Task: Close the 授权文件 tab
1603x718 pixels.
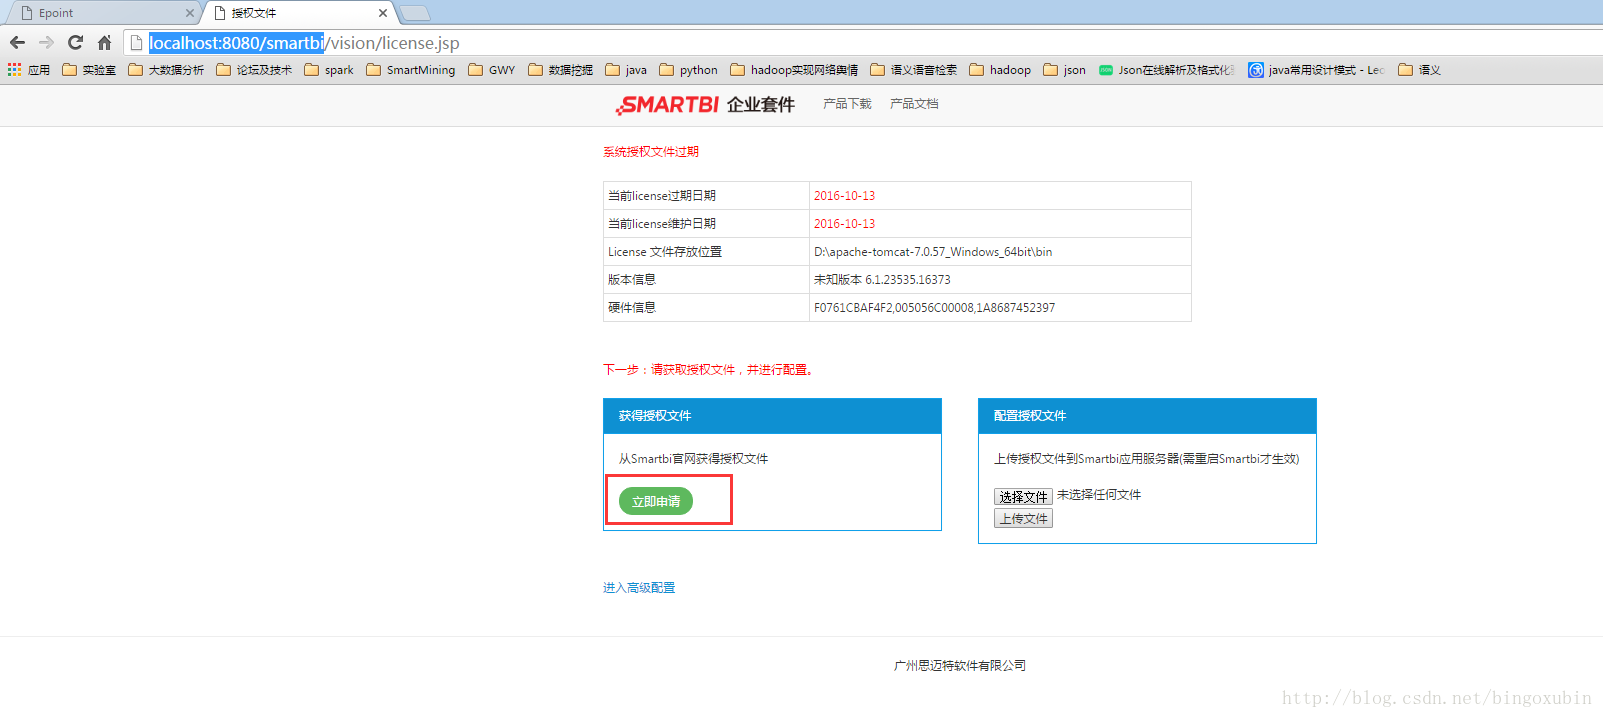Action: pos(383,13)
